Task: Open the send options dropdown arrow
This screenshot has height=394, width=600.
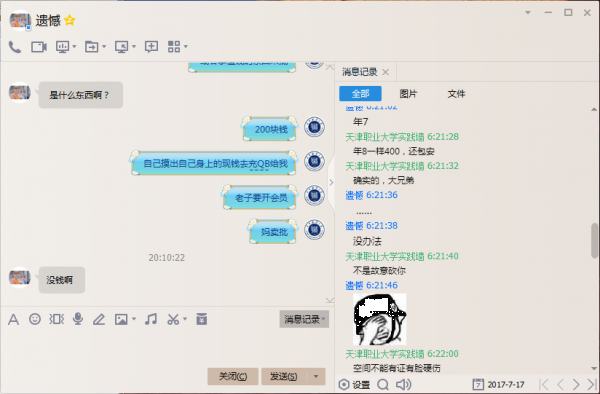Action: pos(316,376)
